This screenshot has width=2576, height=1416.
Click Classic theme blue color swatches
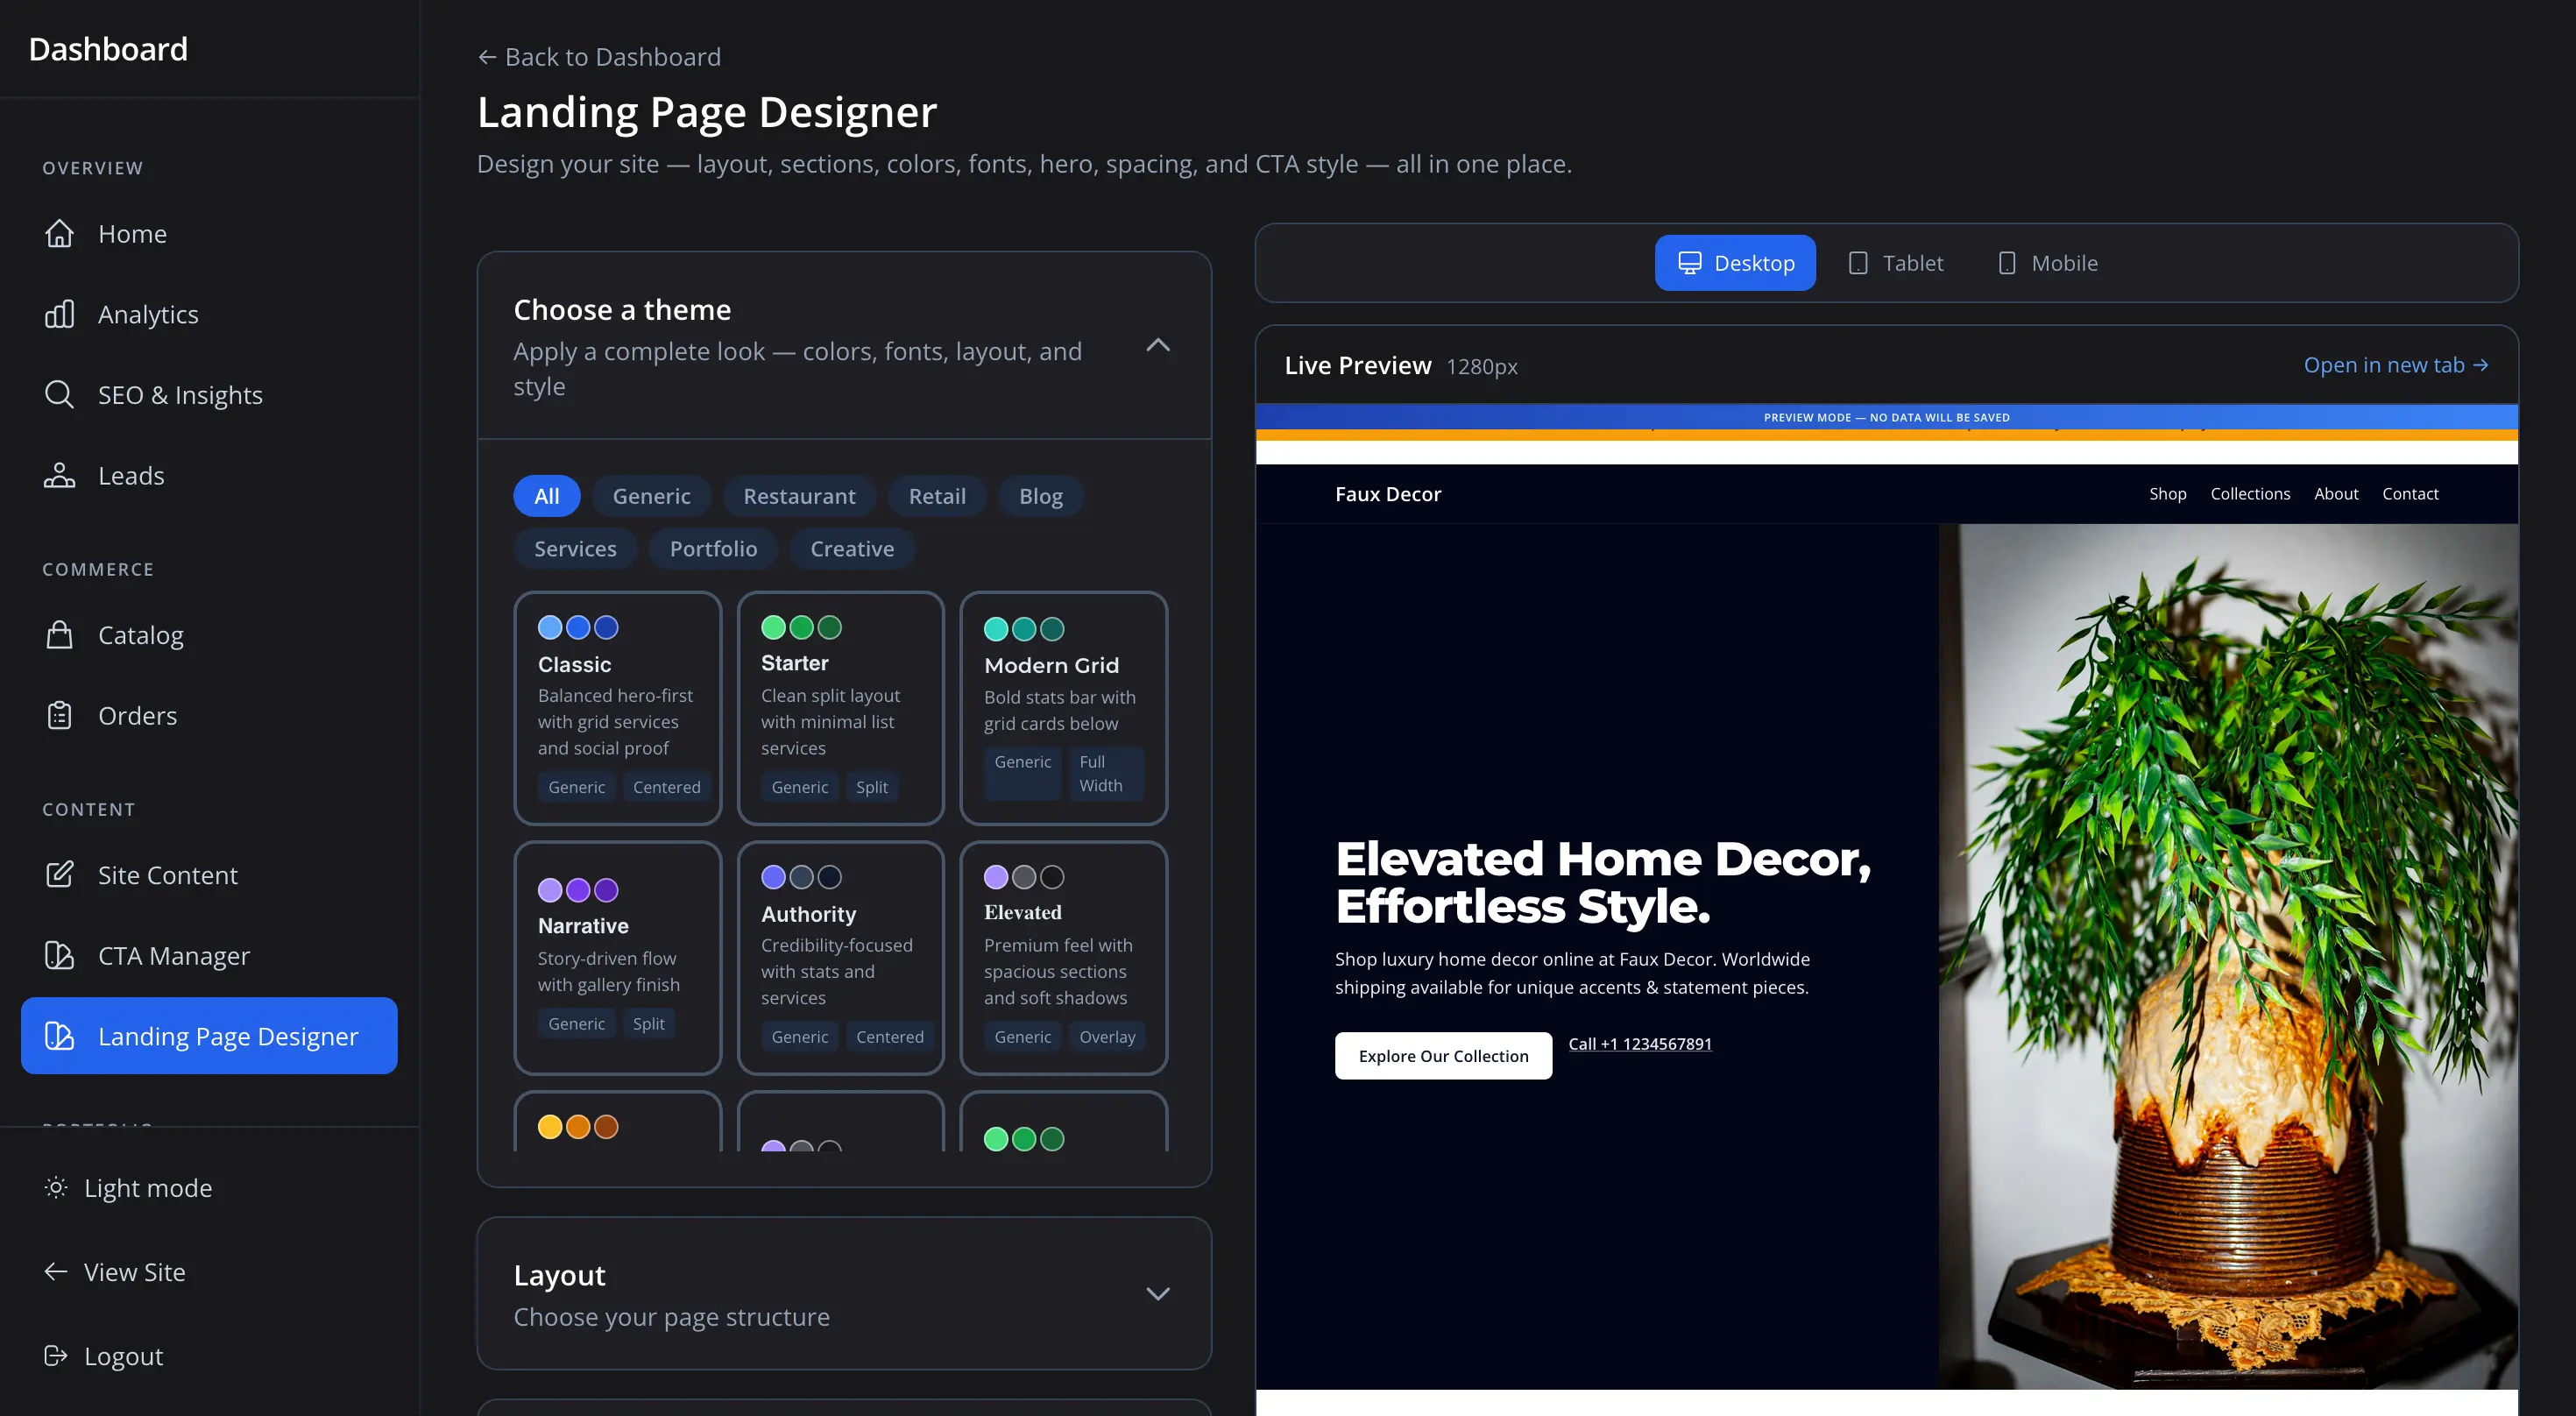(x=578, y=627)
